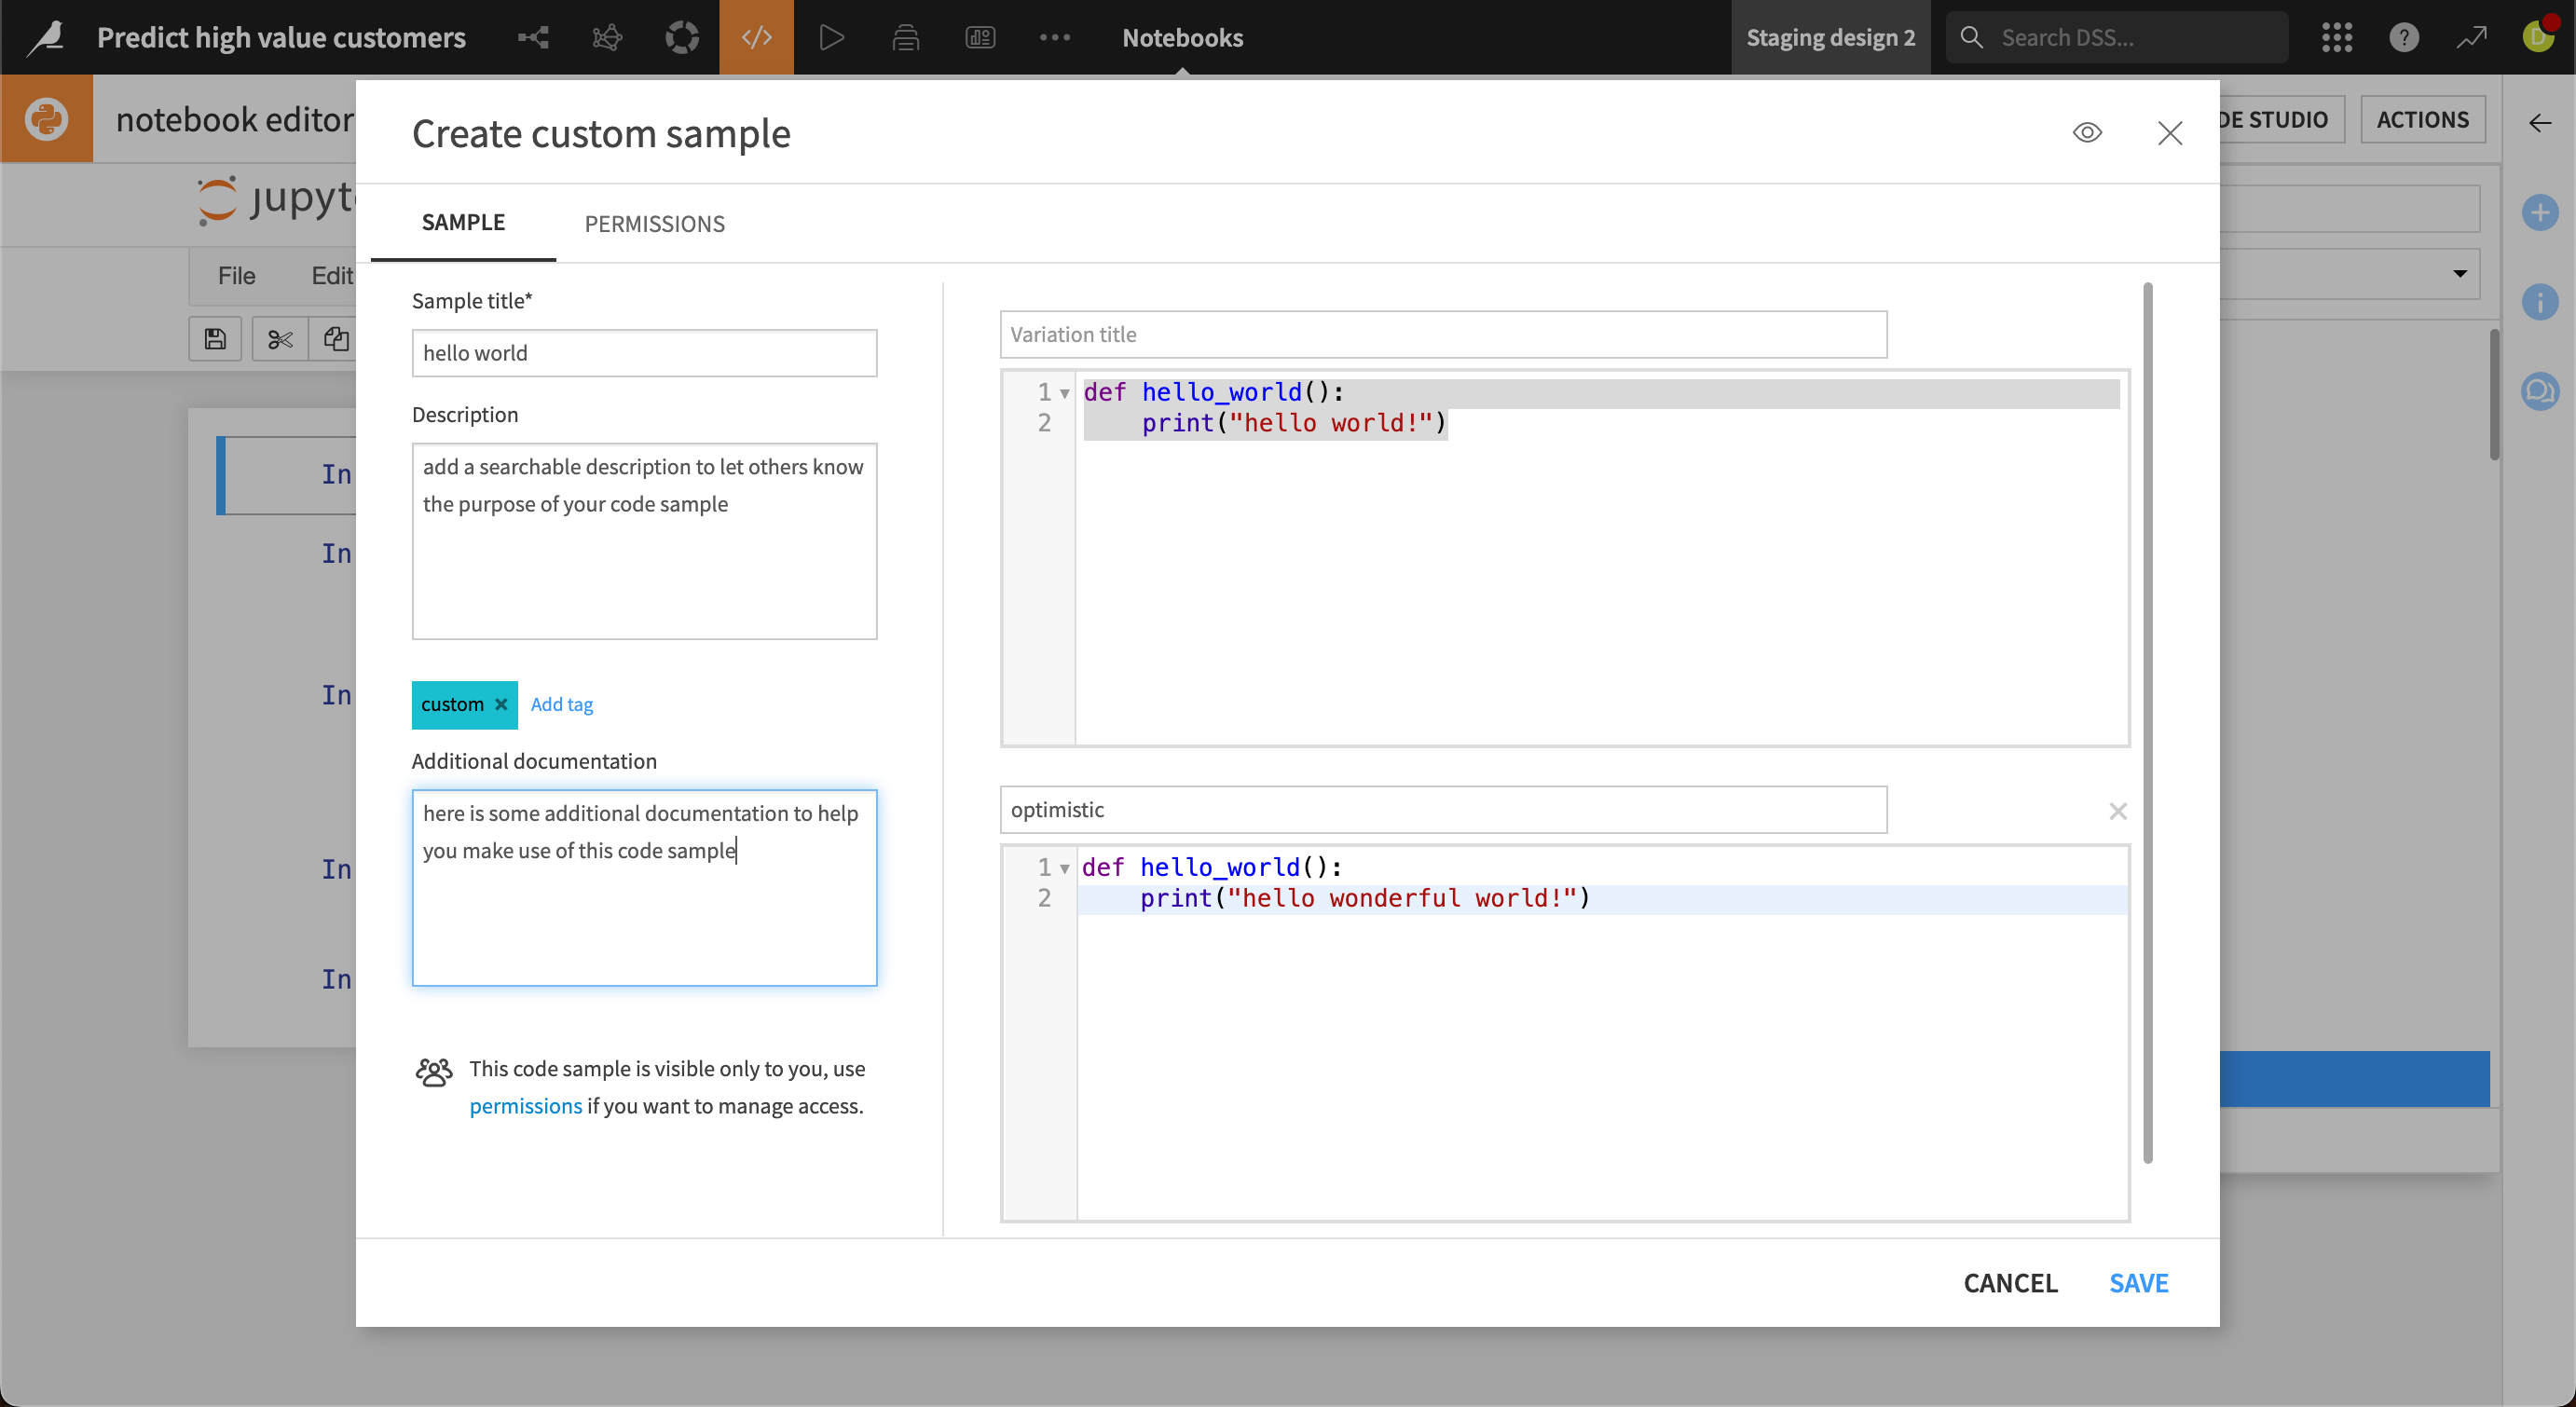Click the Jobs play icon in navbar
The height and width of the screenshot is (1407, 2576).
[x=831, y=38]
